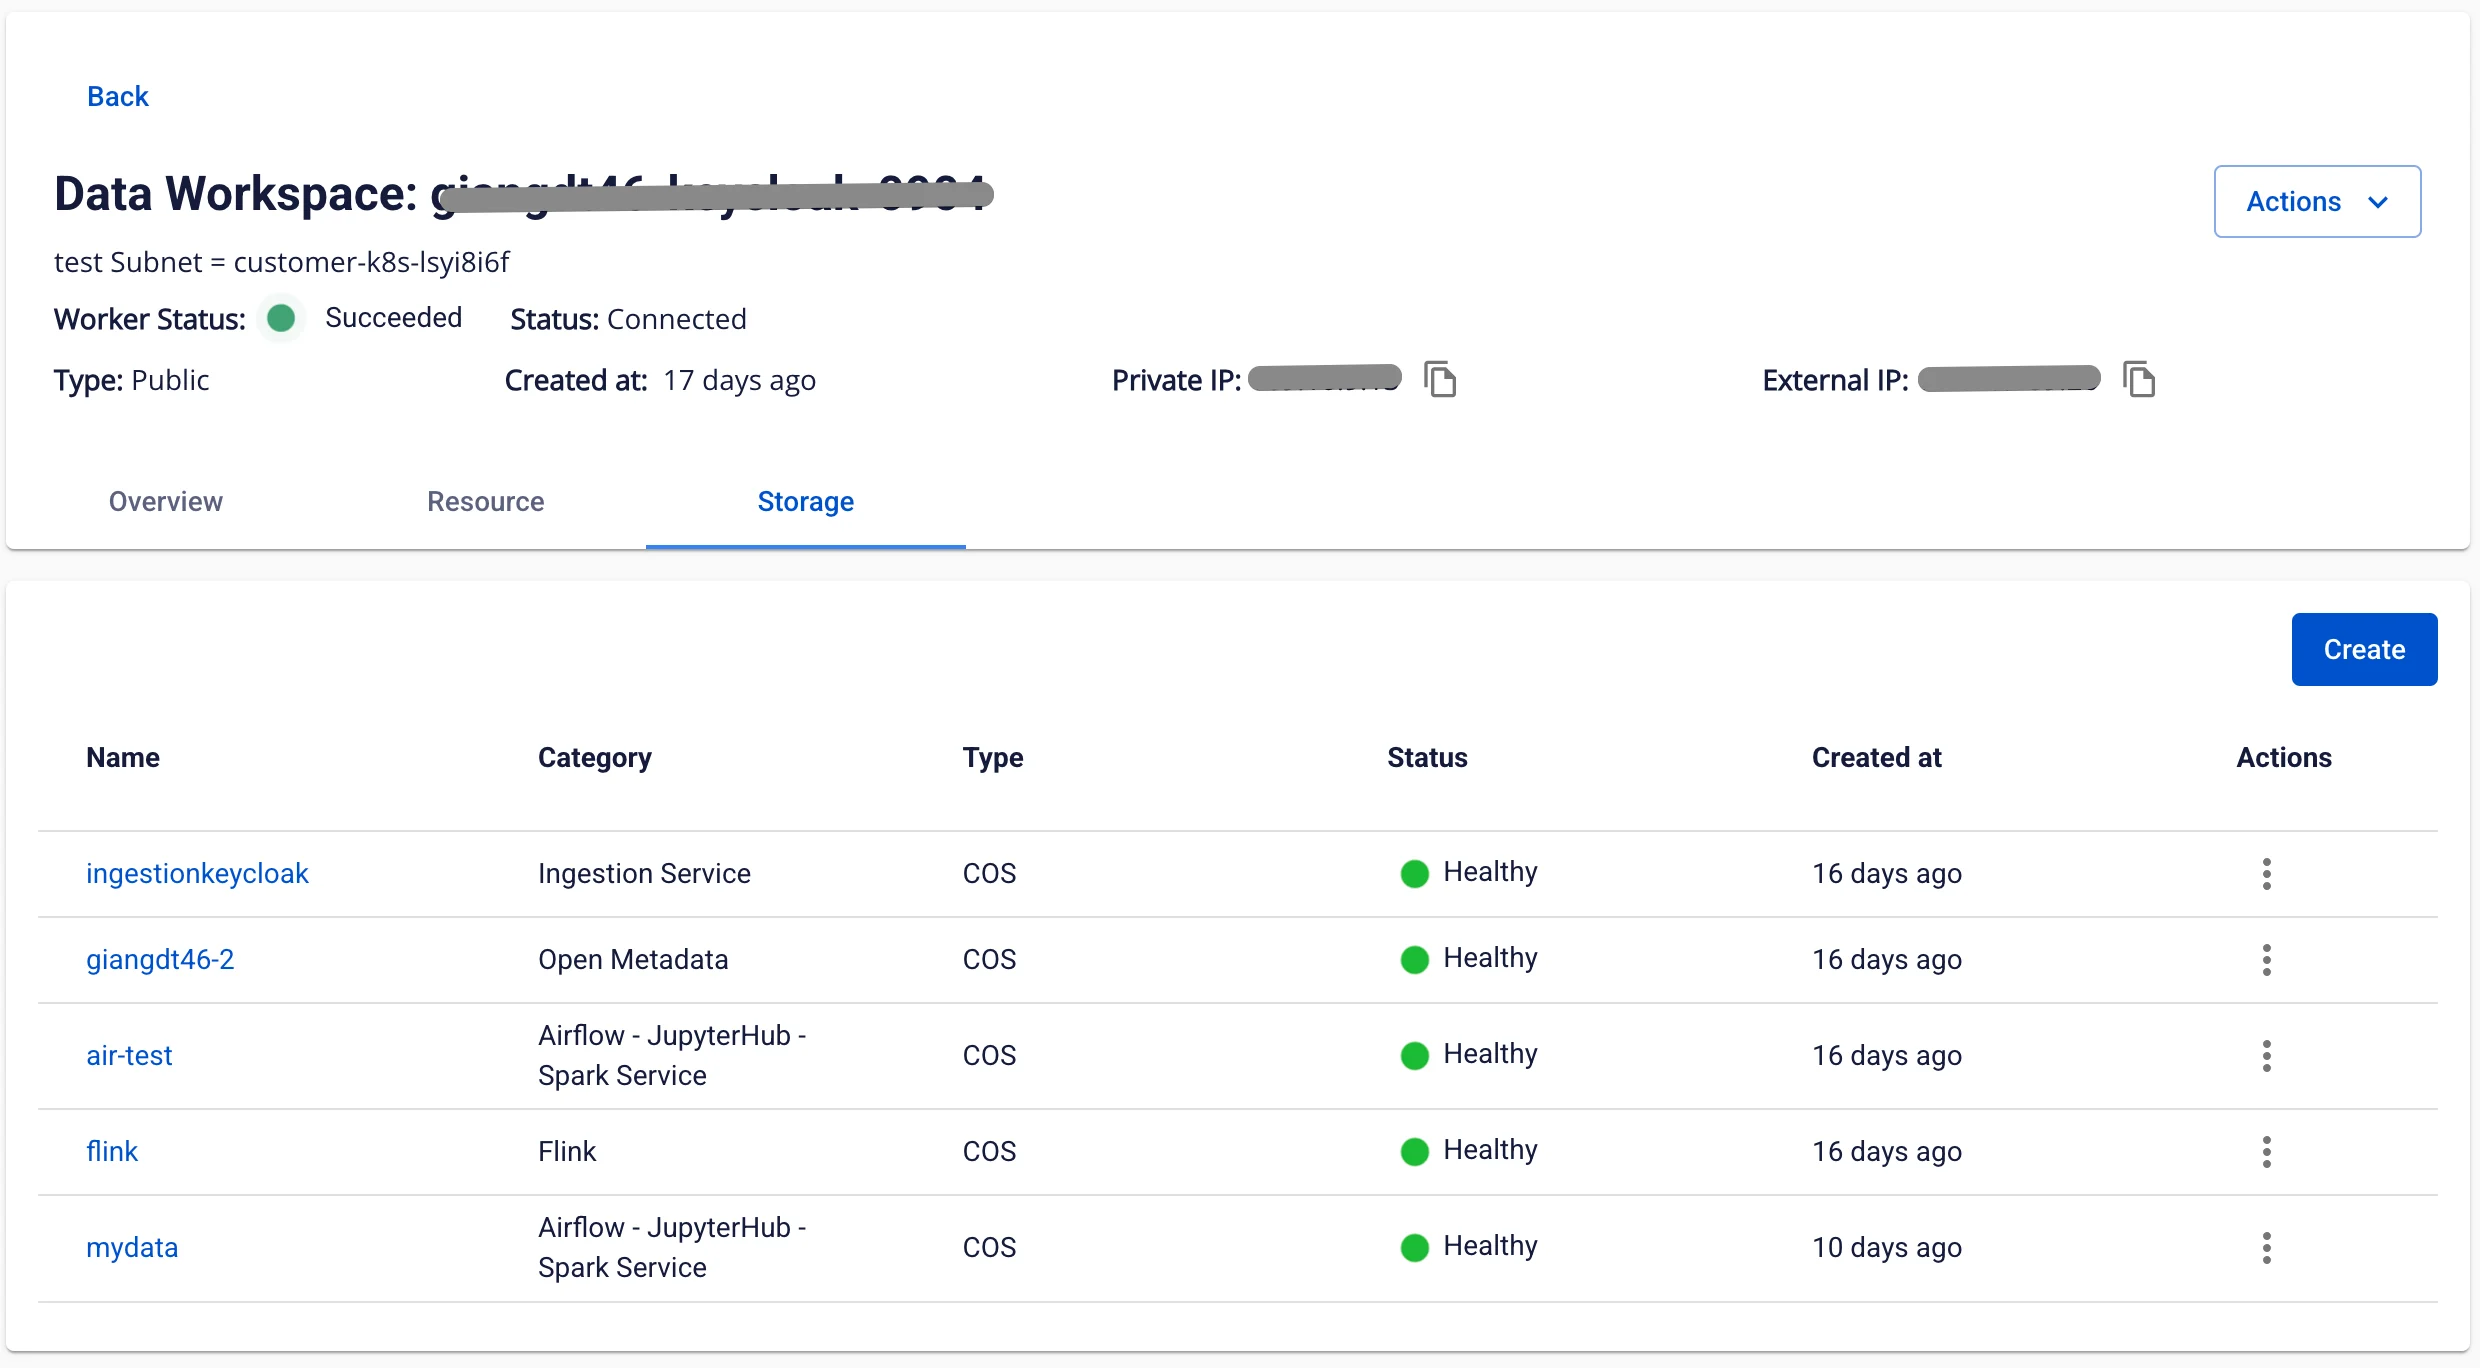Open the mydata storage link
This screenshot has width=2480, height=1368.
[132, 1248]
